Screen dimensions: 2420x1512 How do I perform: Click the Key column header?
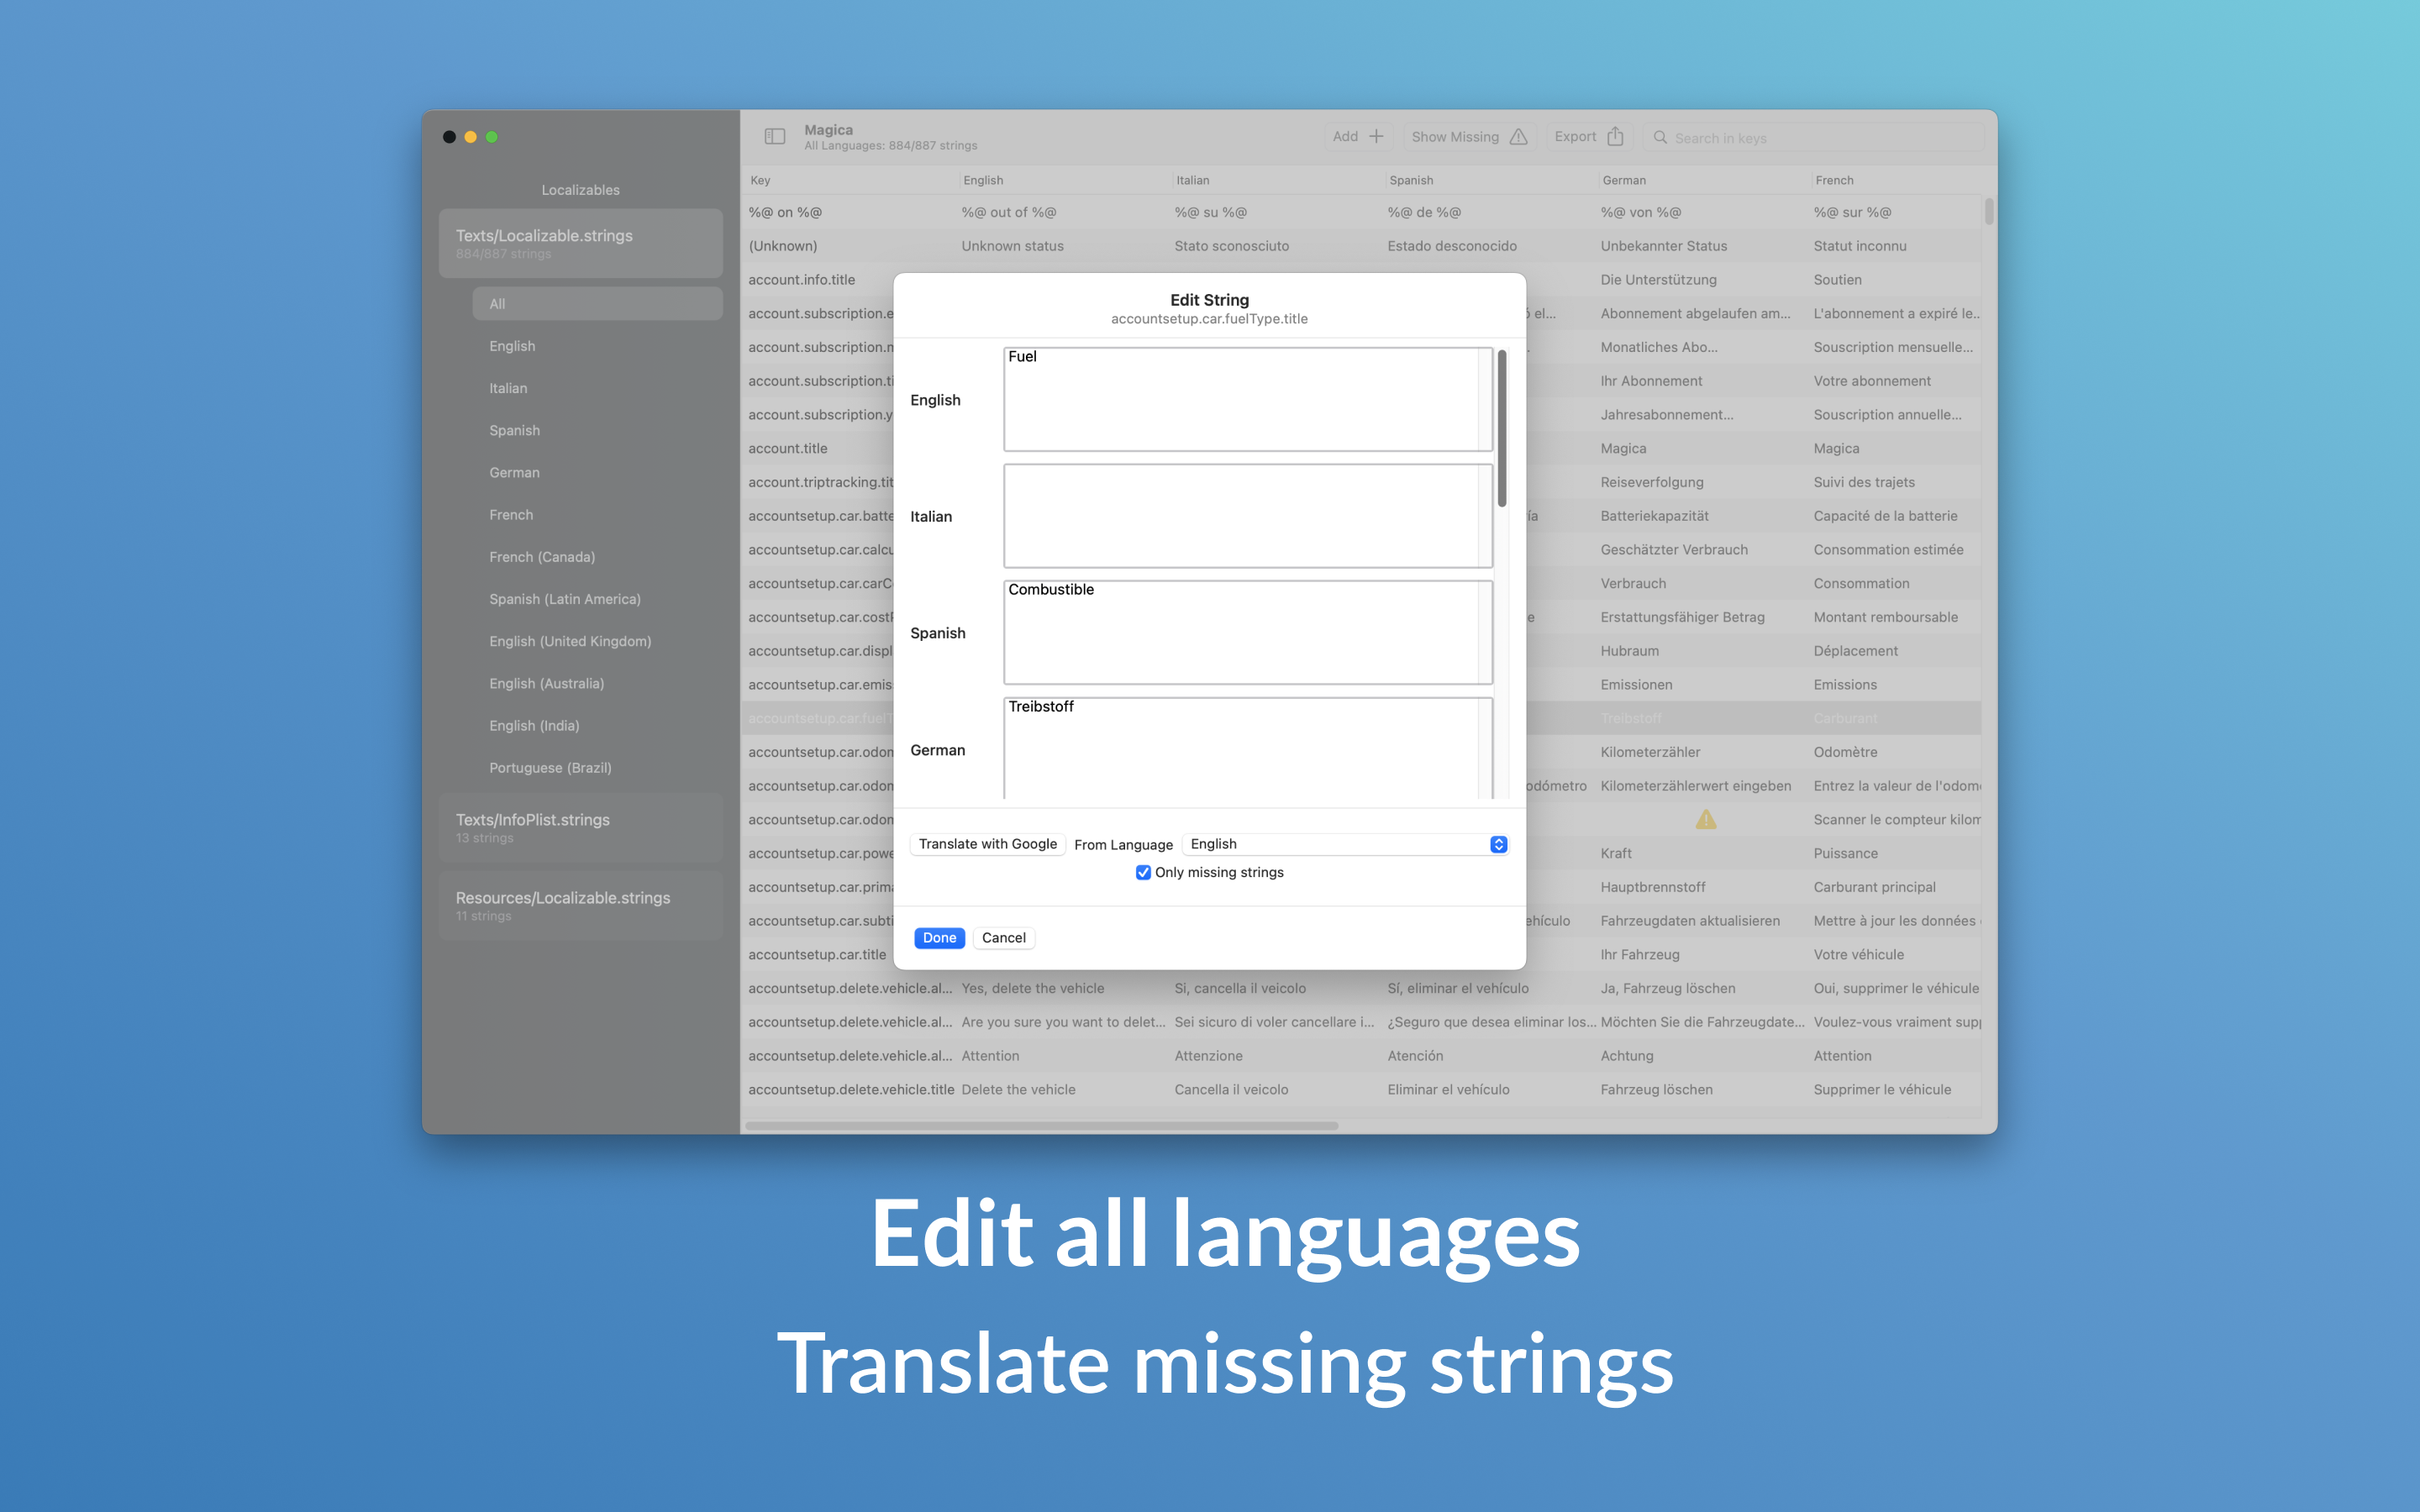tap(849, 180)
